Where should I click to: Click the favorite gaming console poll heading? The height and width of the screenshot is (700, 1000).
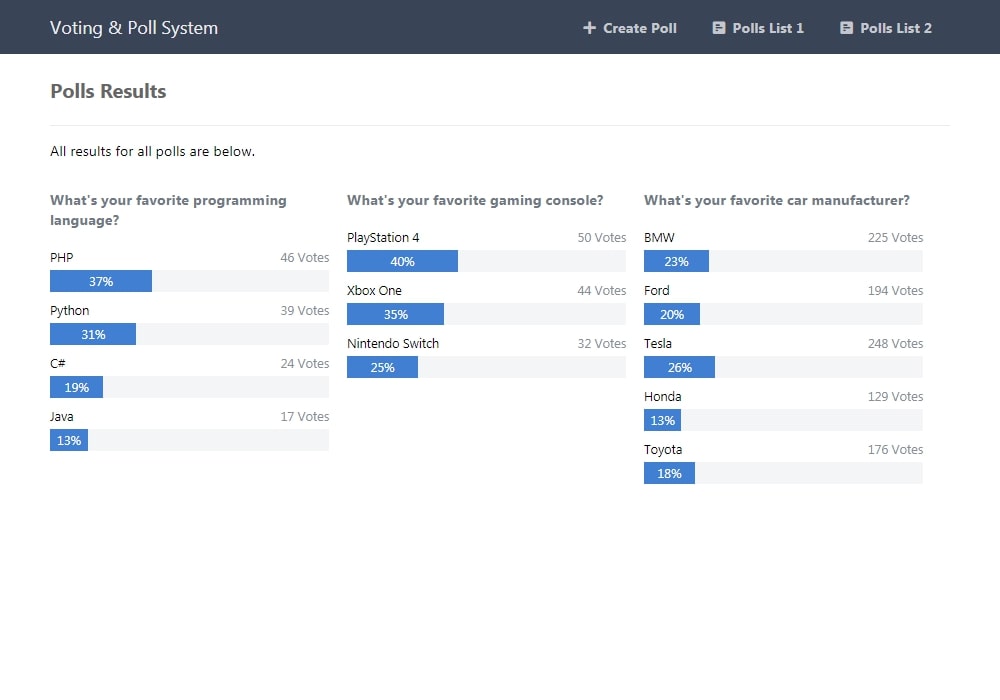(x=475, y=200)
